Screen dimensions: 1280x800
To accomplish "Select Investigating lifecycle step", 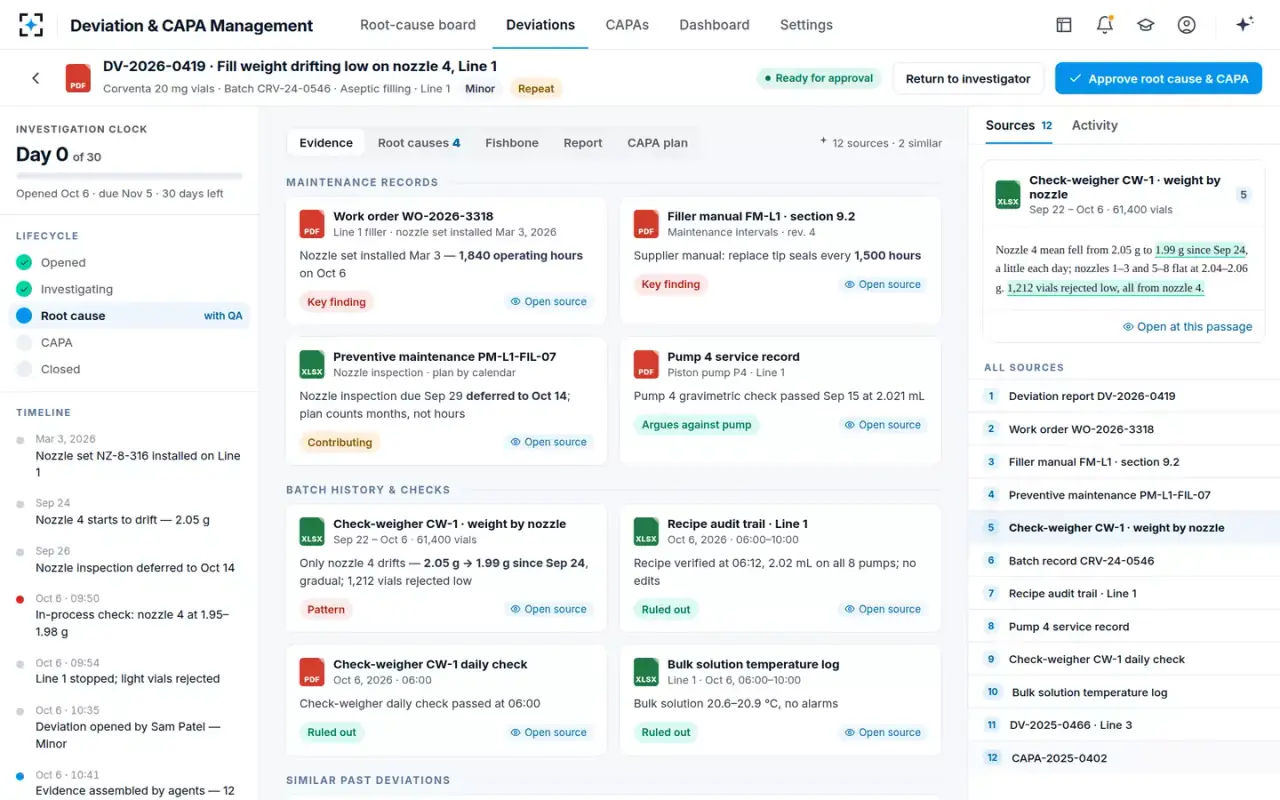I will (x=129, y=289).
